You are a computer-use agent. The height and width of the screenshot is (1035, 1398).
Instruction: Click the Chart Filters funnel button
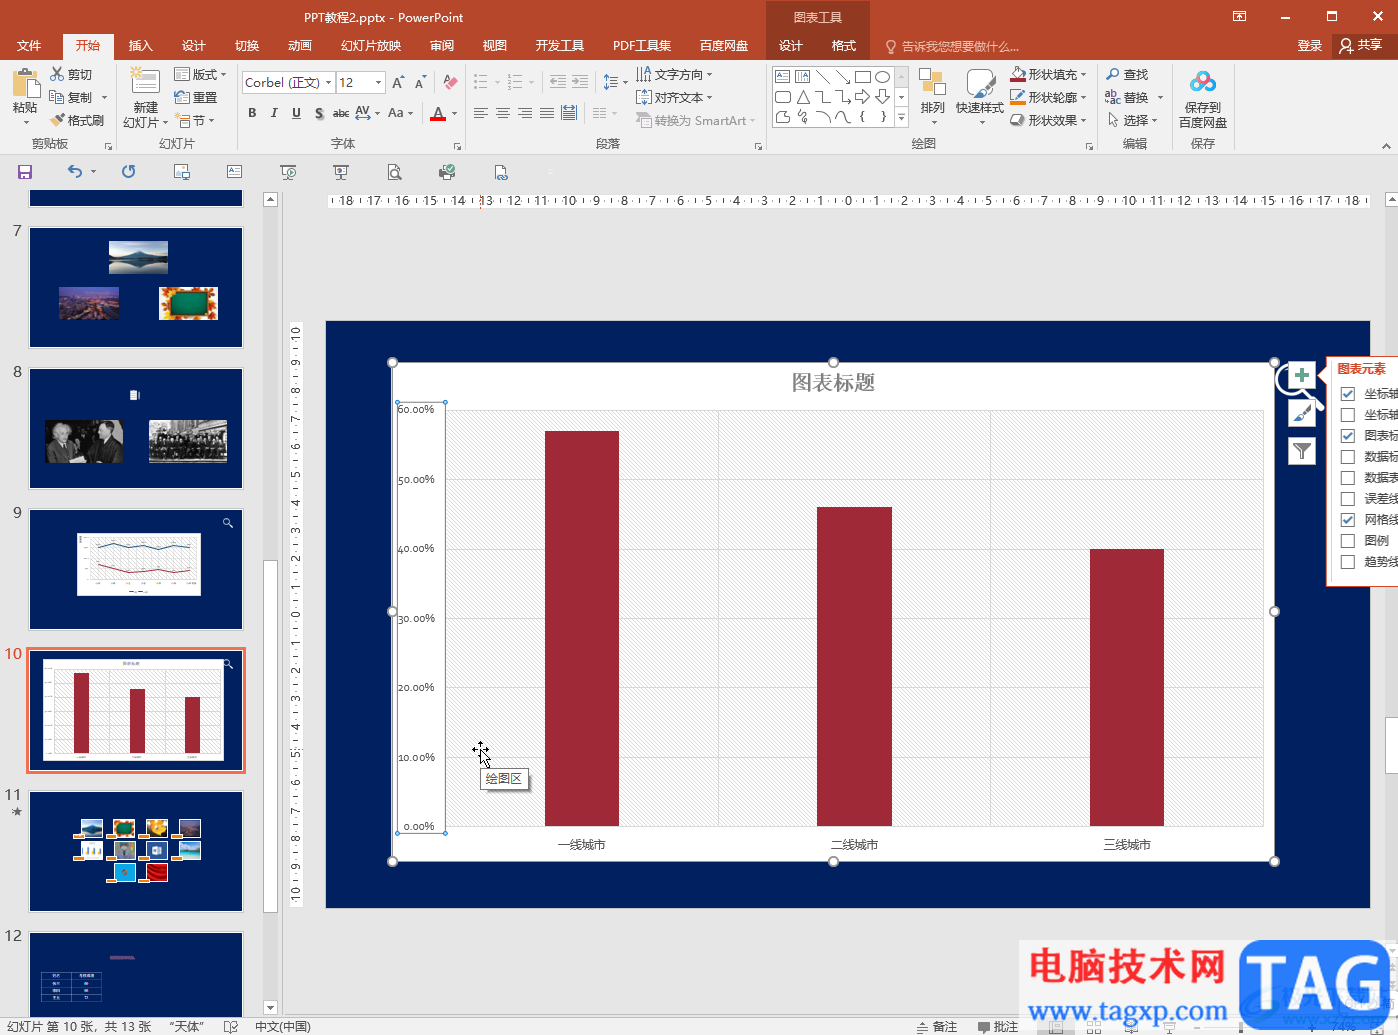point(1301,451)
